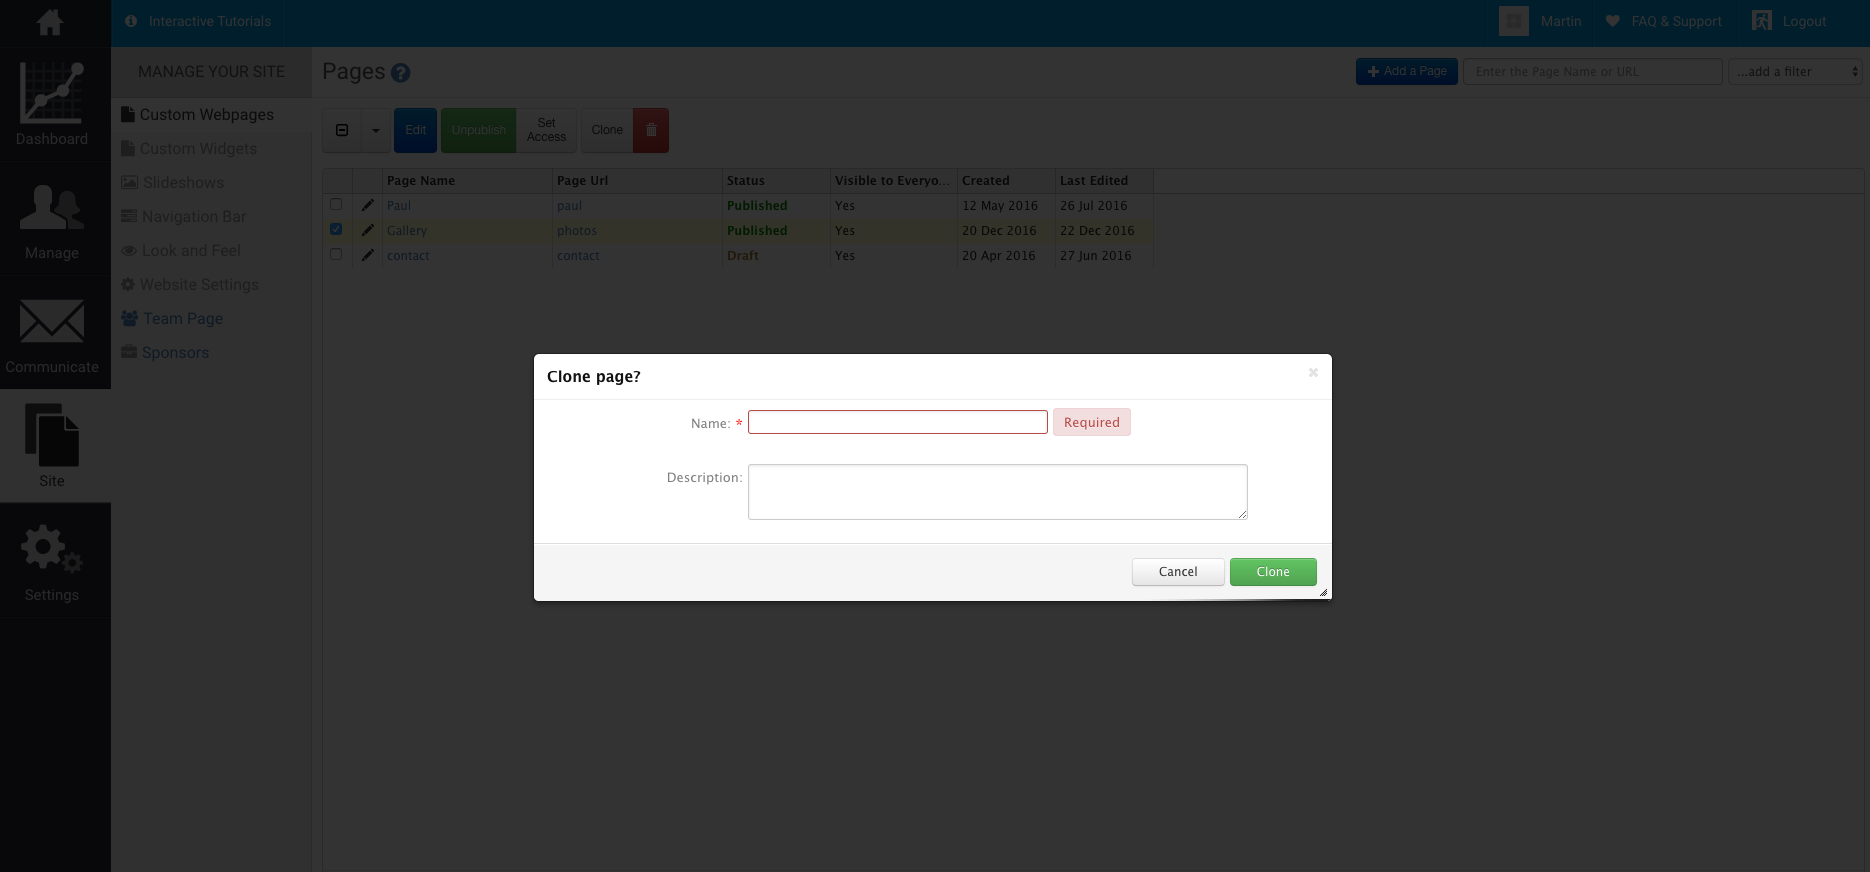Viewport: 1870px width, 872px height.
Task: Expand the select-all dropdown arrow
Action: click(376, 130)
